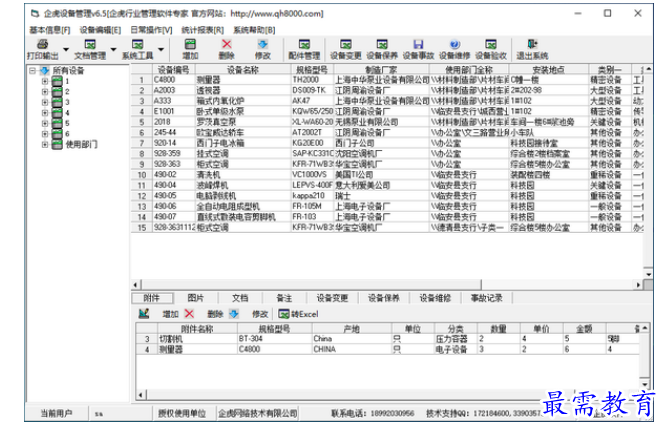Click device grid horizontal scrollbar thumb
664x435 pixels.
click(311, 285)
